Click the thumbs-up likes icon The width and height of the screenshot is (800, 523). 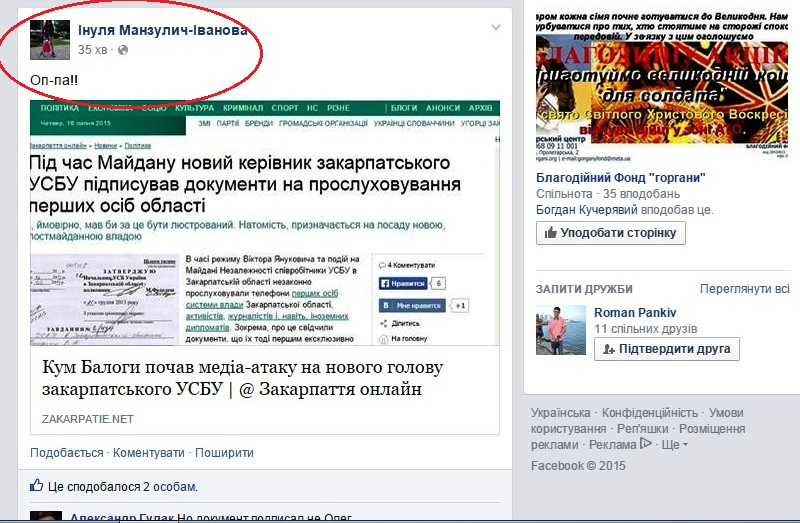click(x=36, y=485)
